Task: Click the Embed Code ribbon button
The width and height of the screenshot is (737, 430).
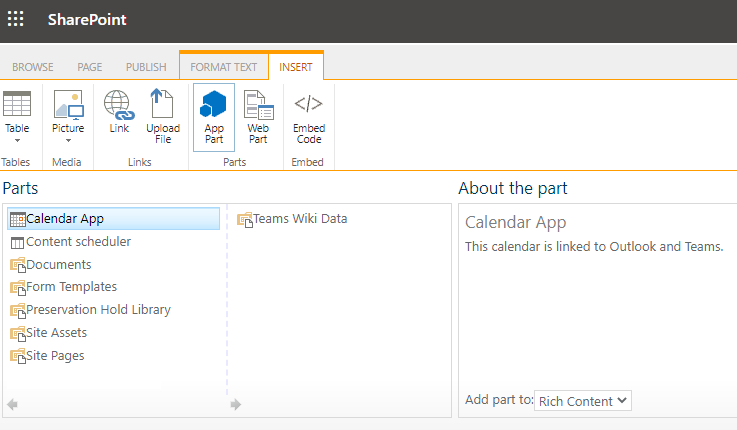Action: pos(309,118)
